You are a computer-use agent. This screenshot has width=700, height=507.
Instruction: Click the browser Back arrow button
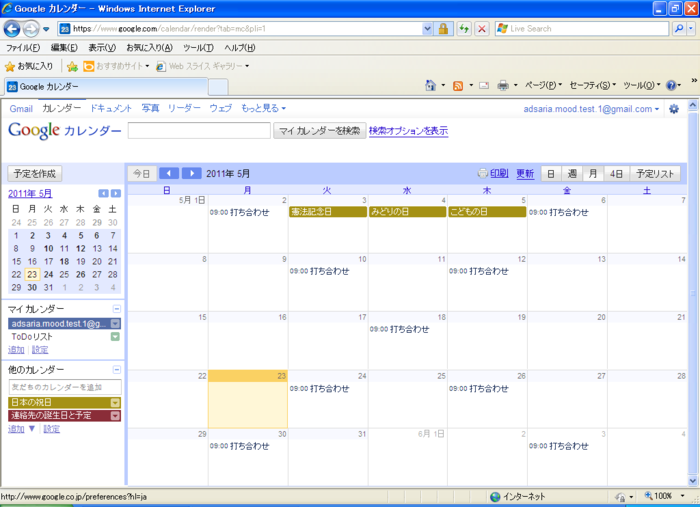12,29
